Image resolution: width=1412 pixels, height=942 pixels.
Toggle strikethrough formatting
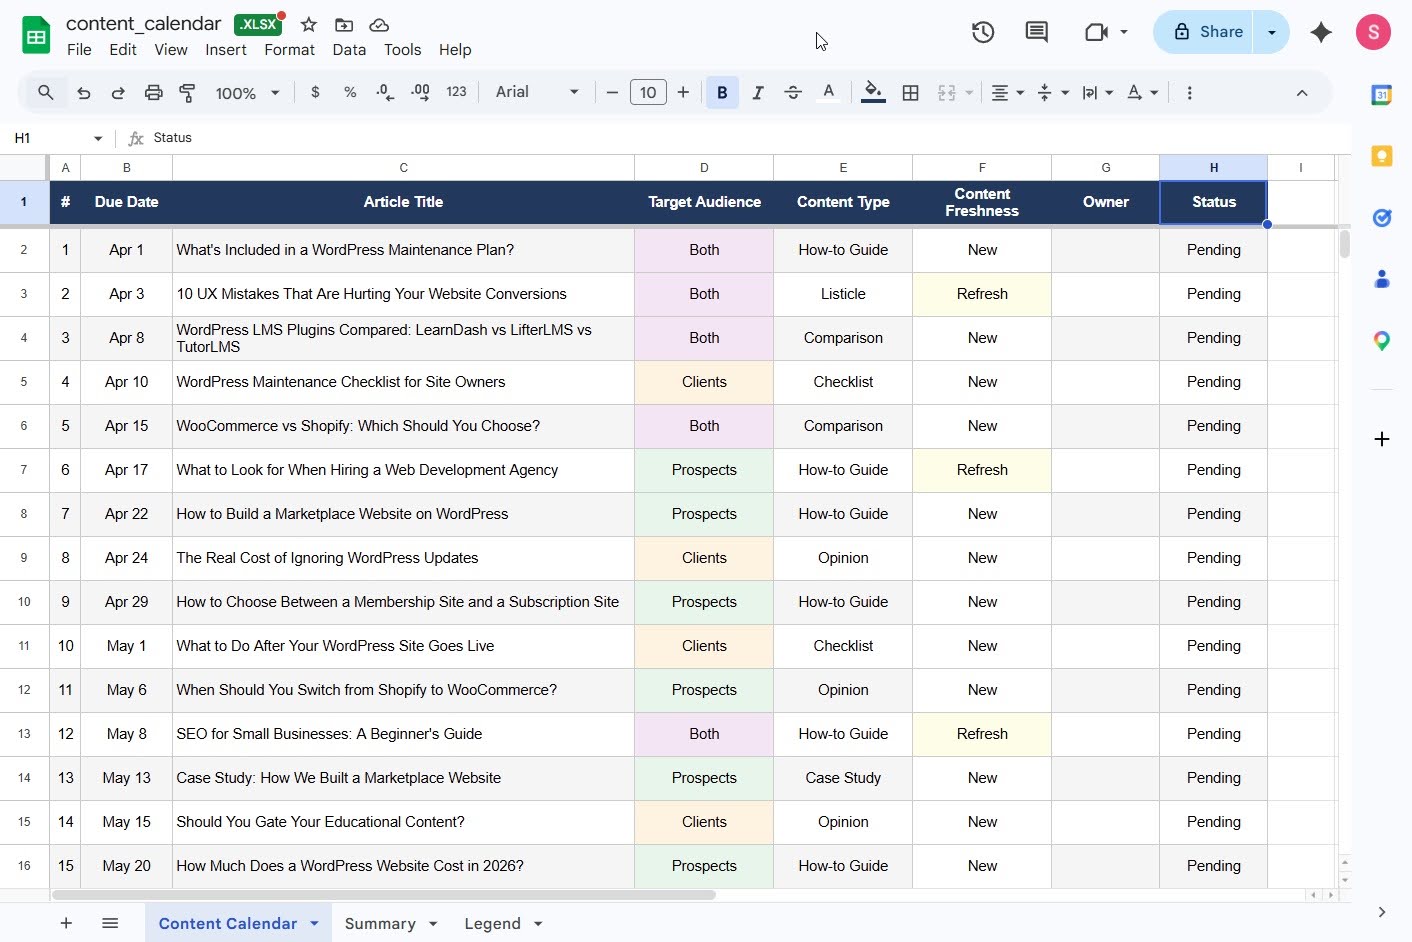point(793,93)
